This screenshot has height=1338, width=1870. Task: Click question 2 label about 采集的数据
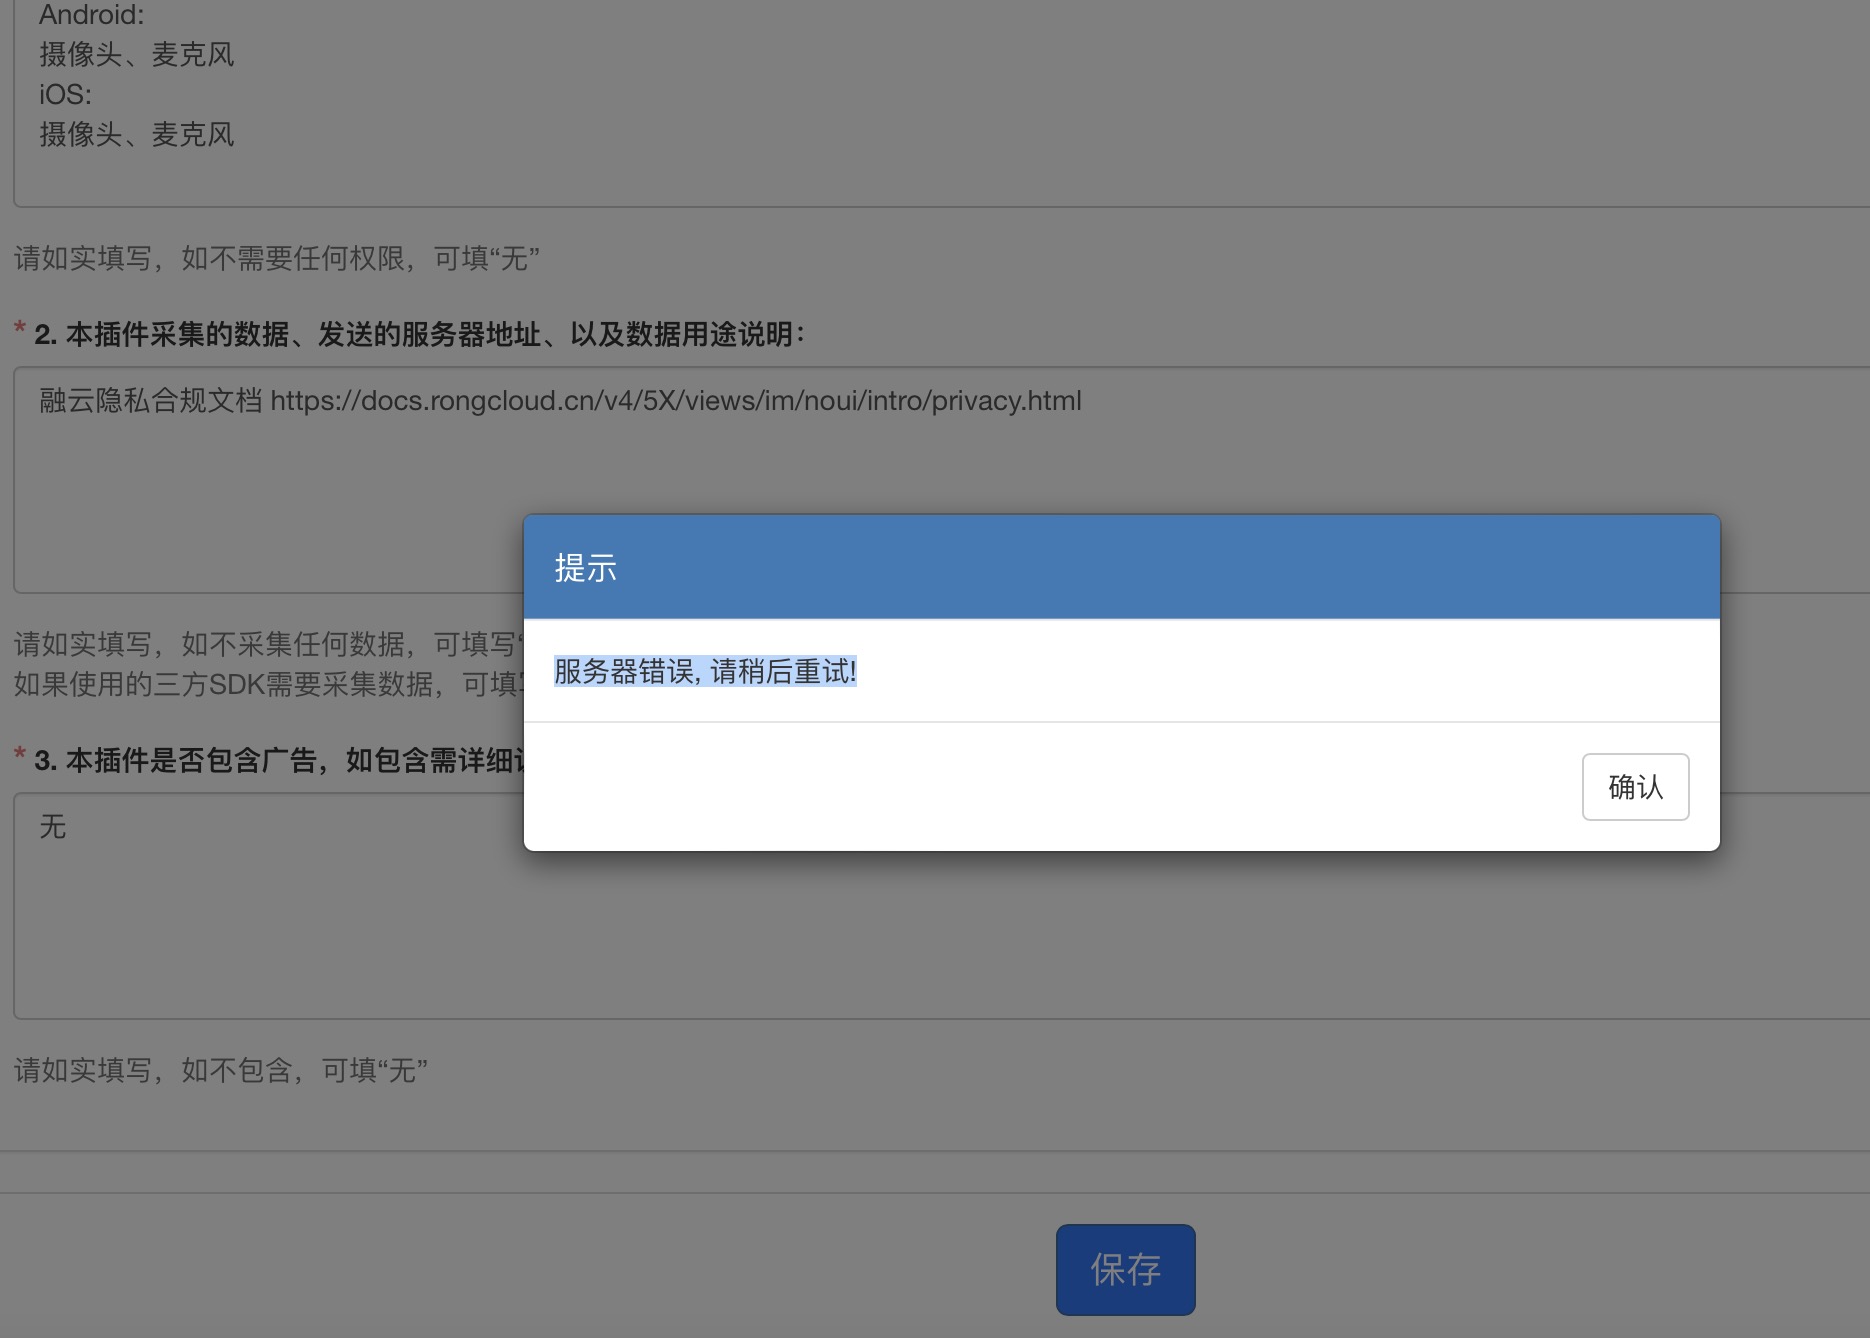(420, 334)
